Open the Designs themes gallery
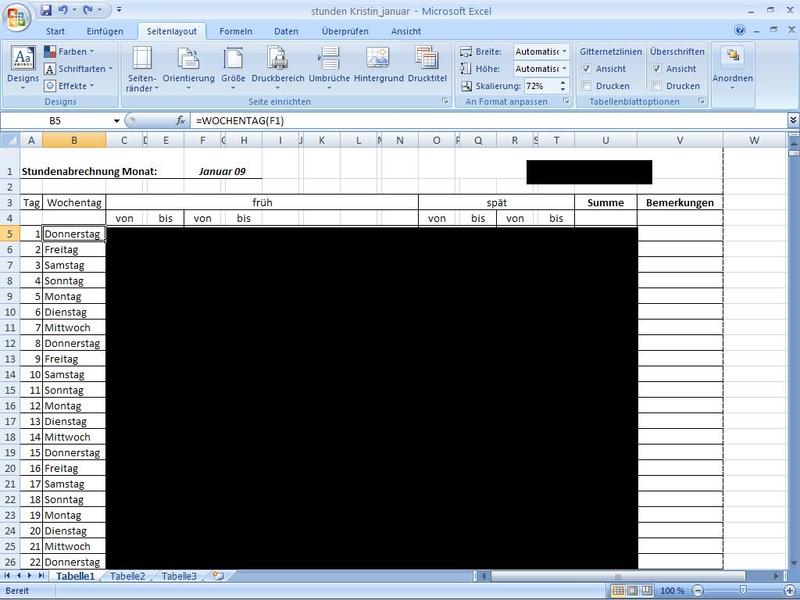800x600 pixels. pyautogui.click(x=23, y=69)
